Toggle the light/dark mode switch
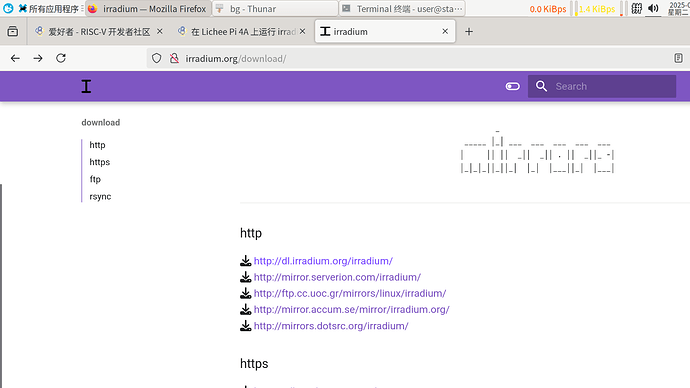The image size is (690, 388). [x=513, y=86]
